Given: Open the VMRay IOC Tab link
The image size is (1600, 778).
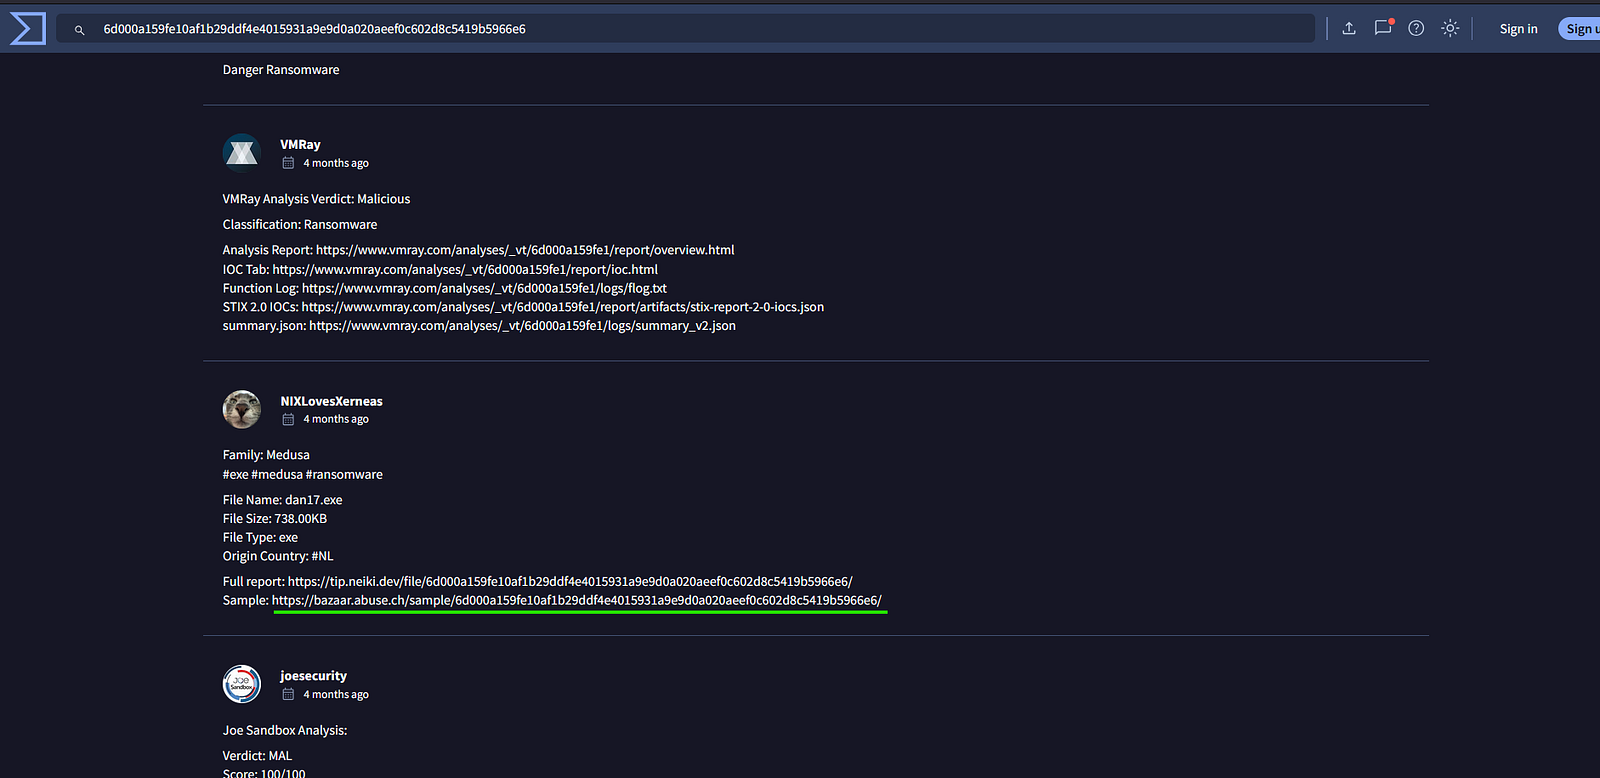Looking at the screenshot, I should 465,269.
